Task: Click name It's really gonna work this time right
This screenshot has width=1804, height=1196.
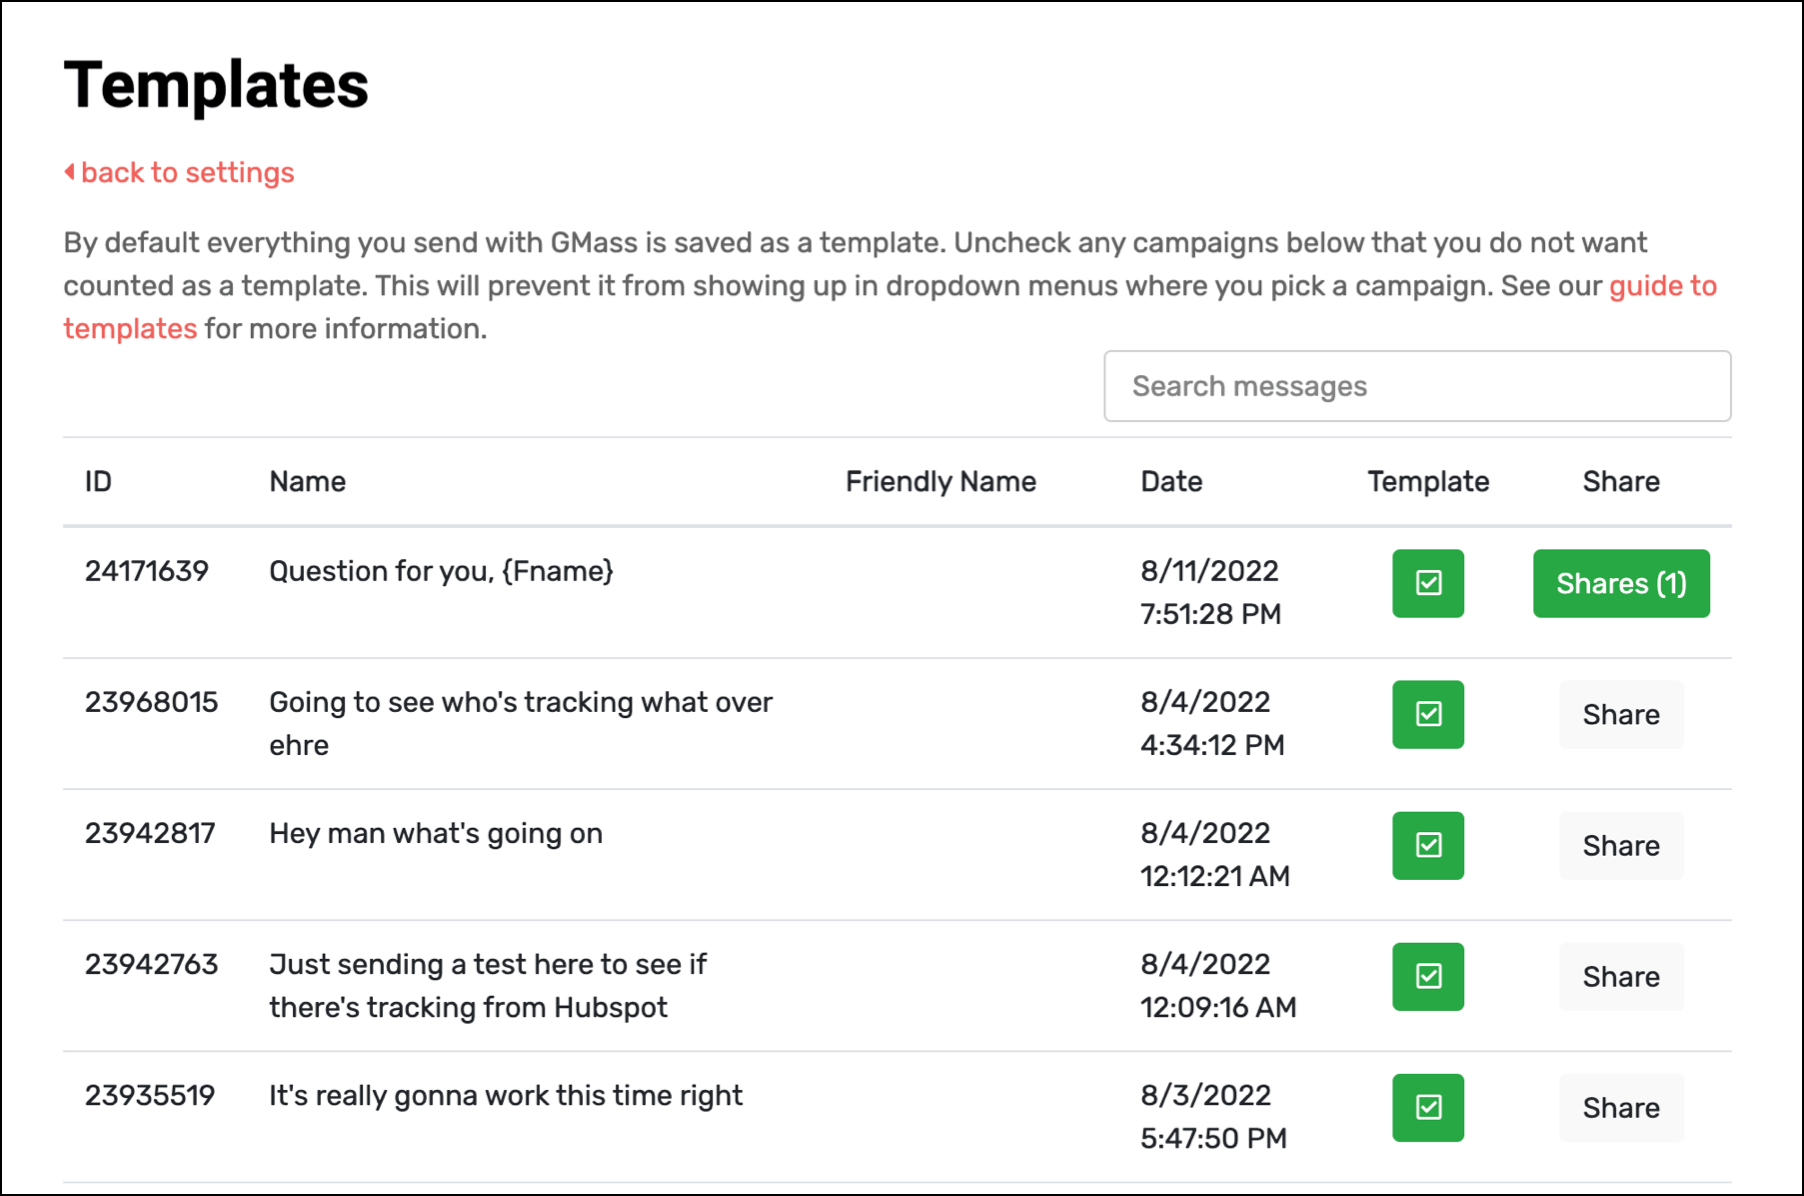Action: point(506,1096)
